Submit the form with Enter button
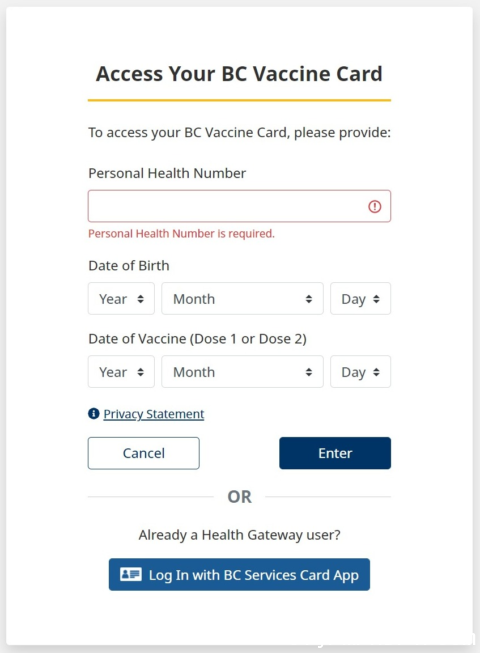Viewport: 480px width, 653px height. pyautogui.click(x=335, y=453)
